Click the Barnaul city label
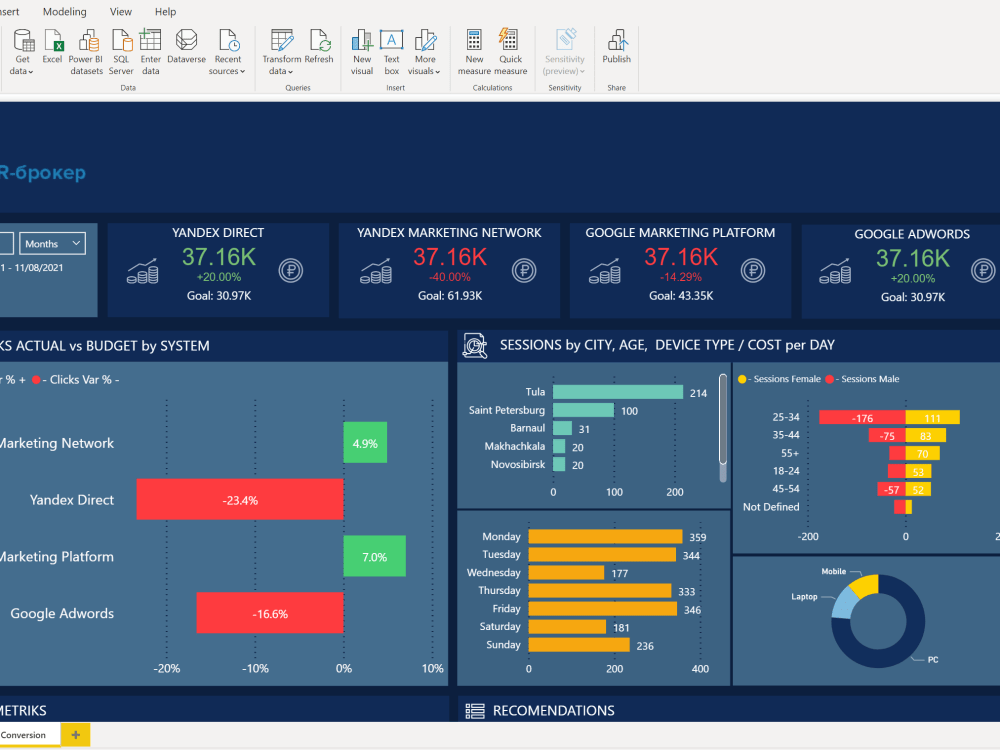Screen dimensions: 1000x750 527,428
